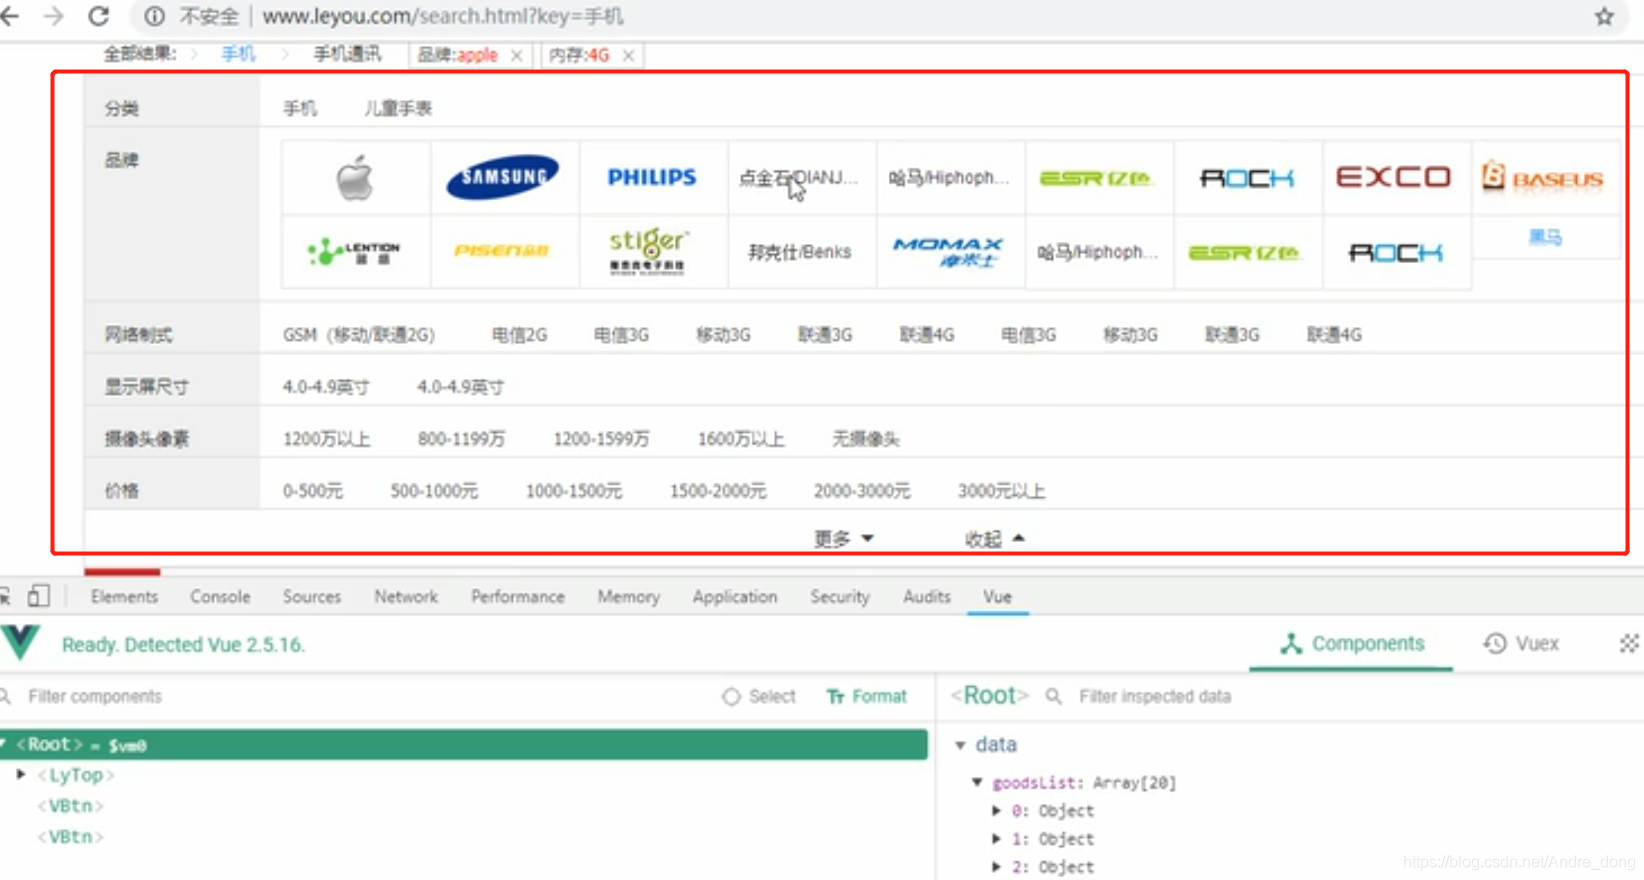Remove the 4G memory filter tag
Image resolution: width=1644 pixels, height=880 pixels.
point(628,55)
